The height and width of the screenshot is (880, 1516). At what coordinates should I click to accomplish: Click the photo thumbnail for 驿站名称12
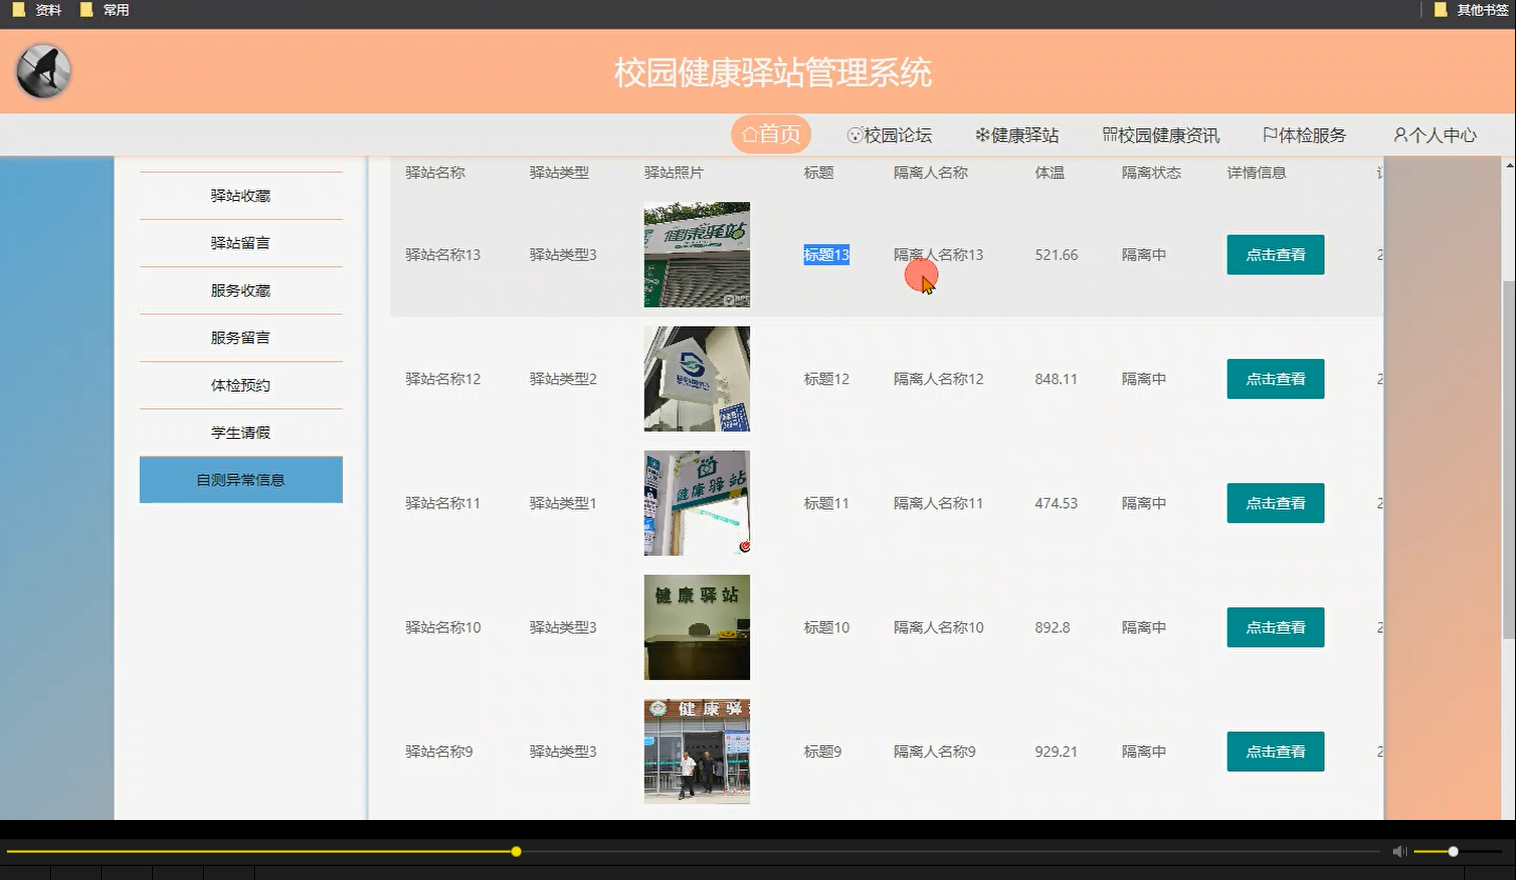696,379
